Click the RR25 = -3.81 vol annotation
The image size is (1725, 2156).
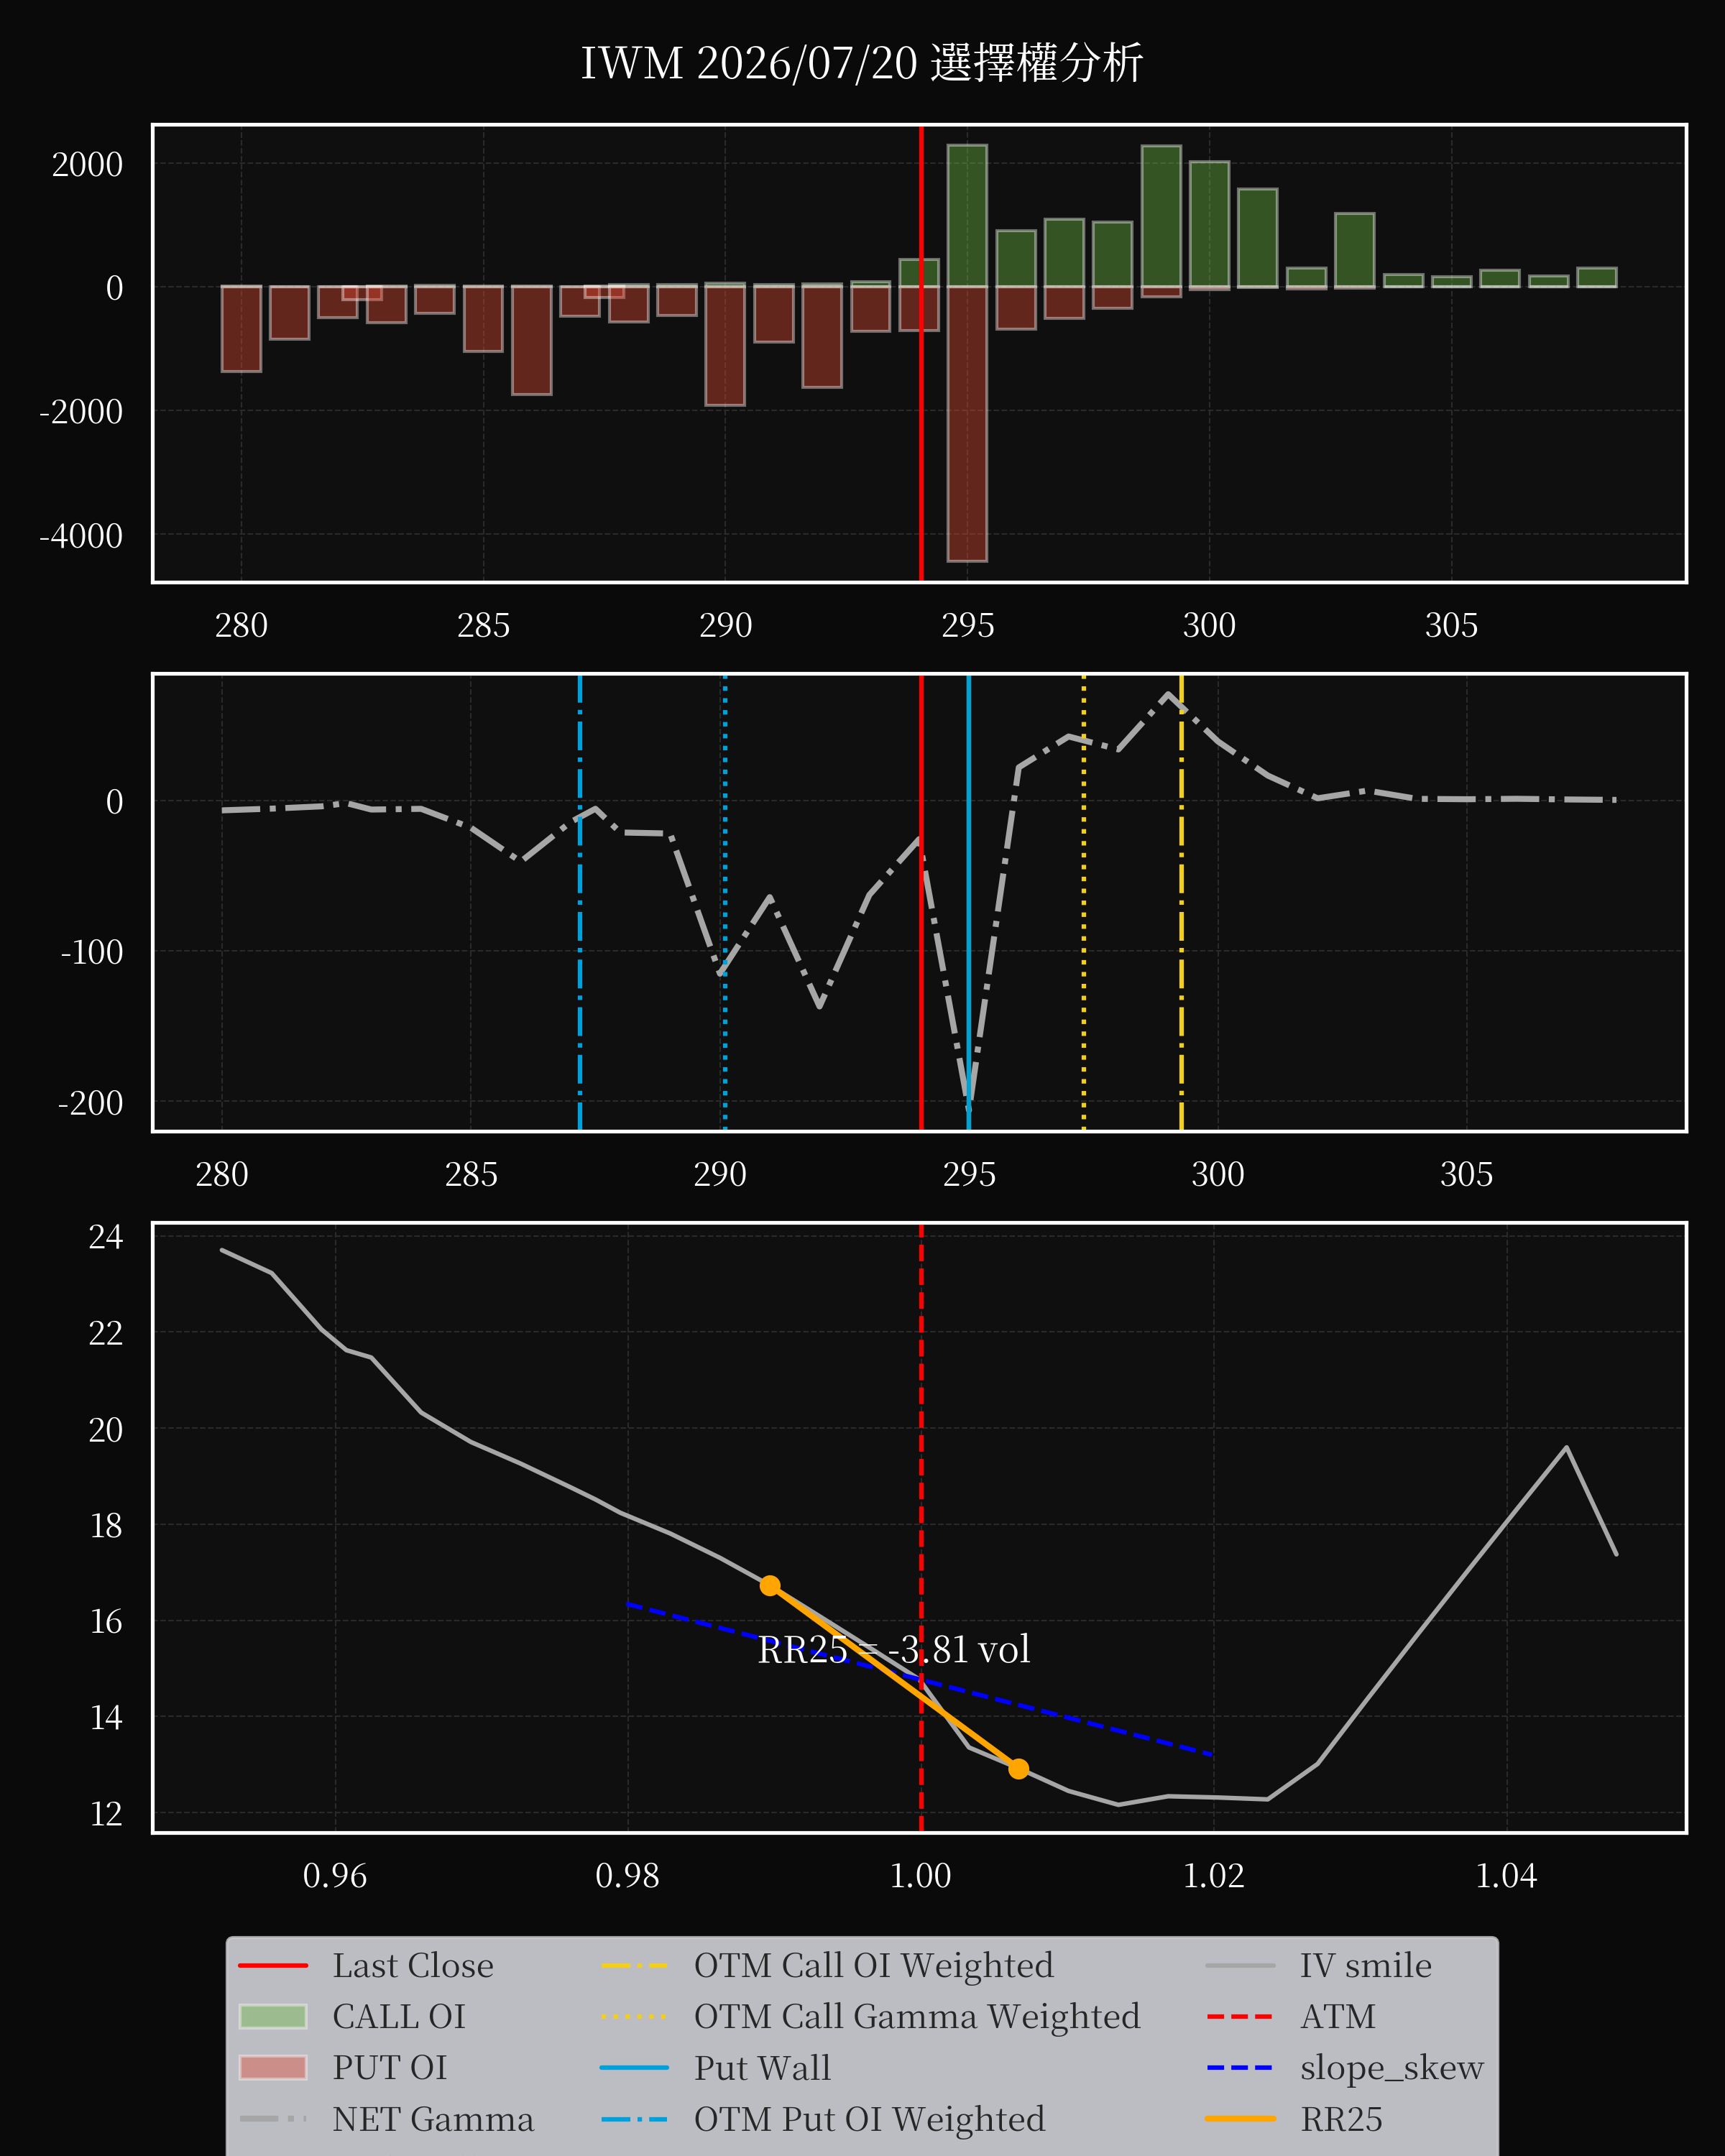[894, 1650]
